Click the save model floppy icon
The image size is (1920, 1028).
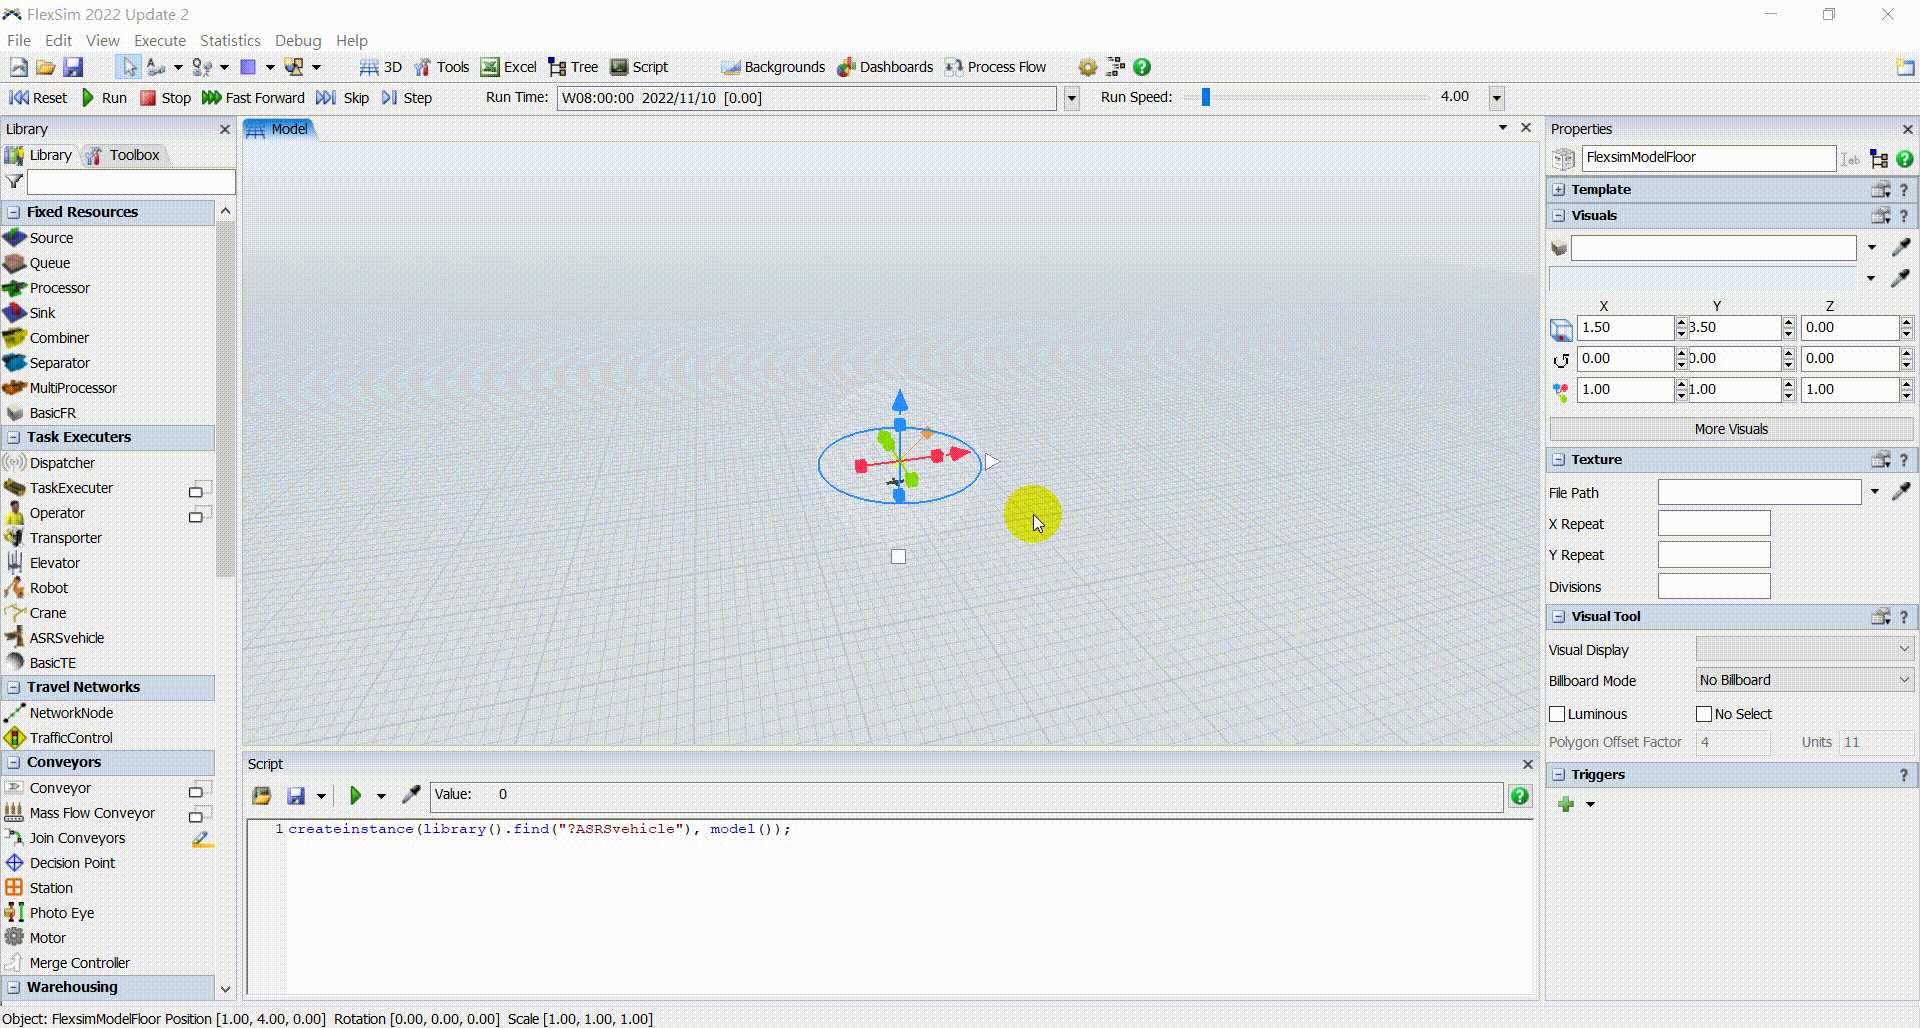(x=73, y=67)
